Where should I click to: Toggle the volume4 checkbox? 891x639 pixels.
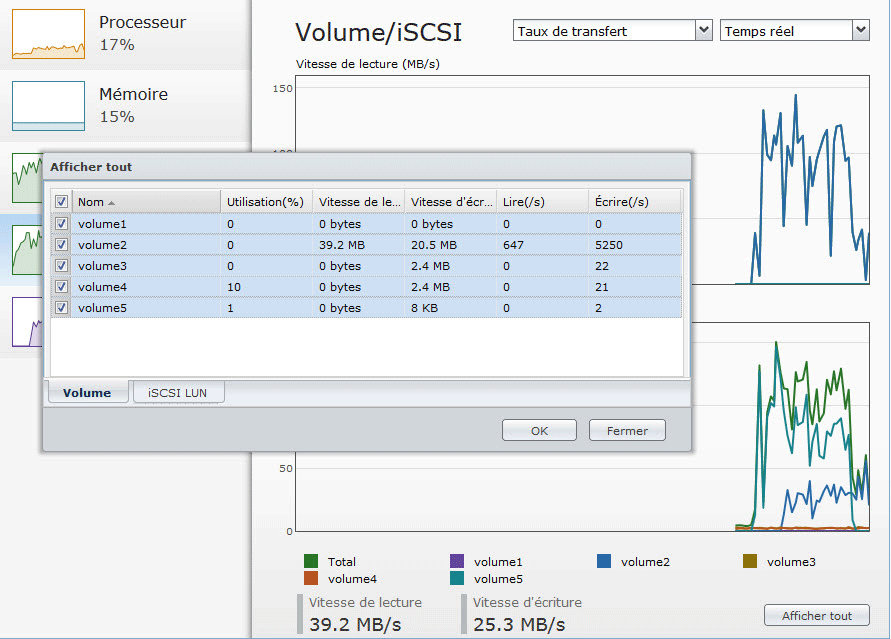pyautogui.click(x=61, y=287)
